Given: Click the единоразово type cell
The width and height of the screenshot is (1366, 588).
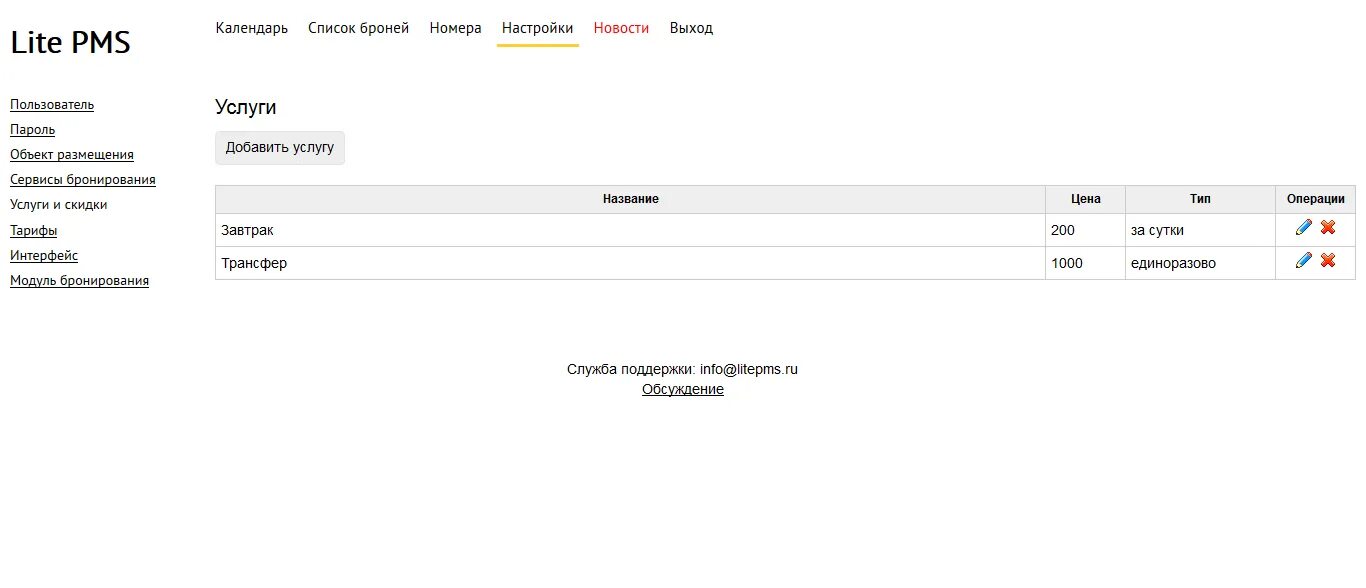Looking at the screenshot, I should point(1200,263).
